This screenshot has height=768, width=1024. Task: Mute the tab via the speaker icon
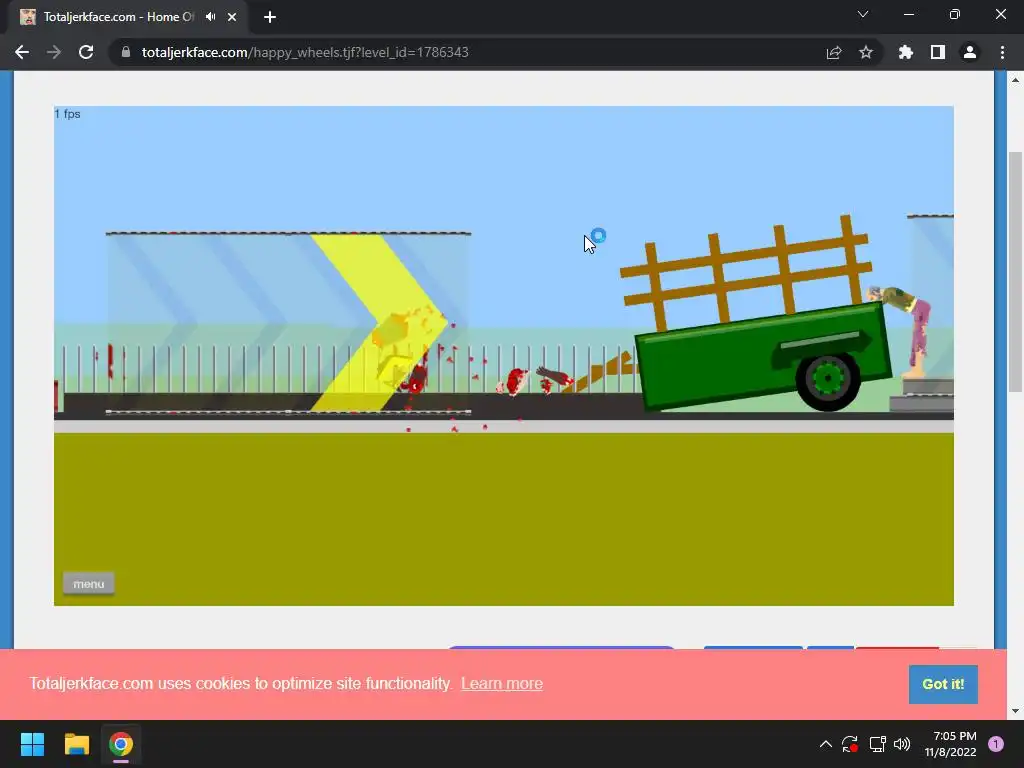coord(210,17)
